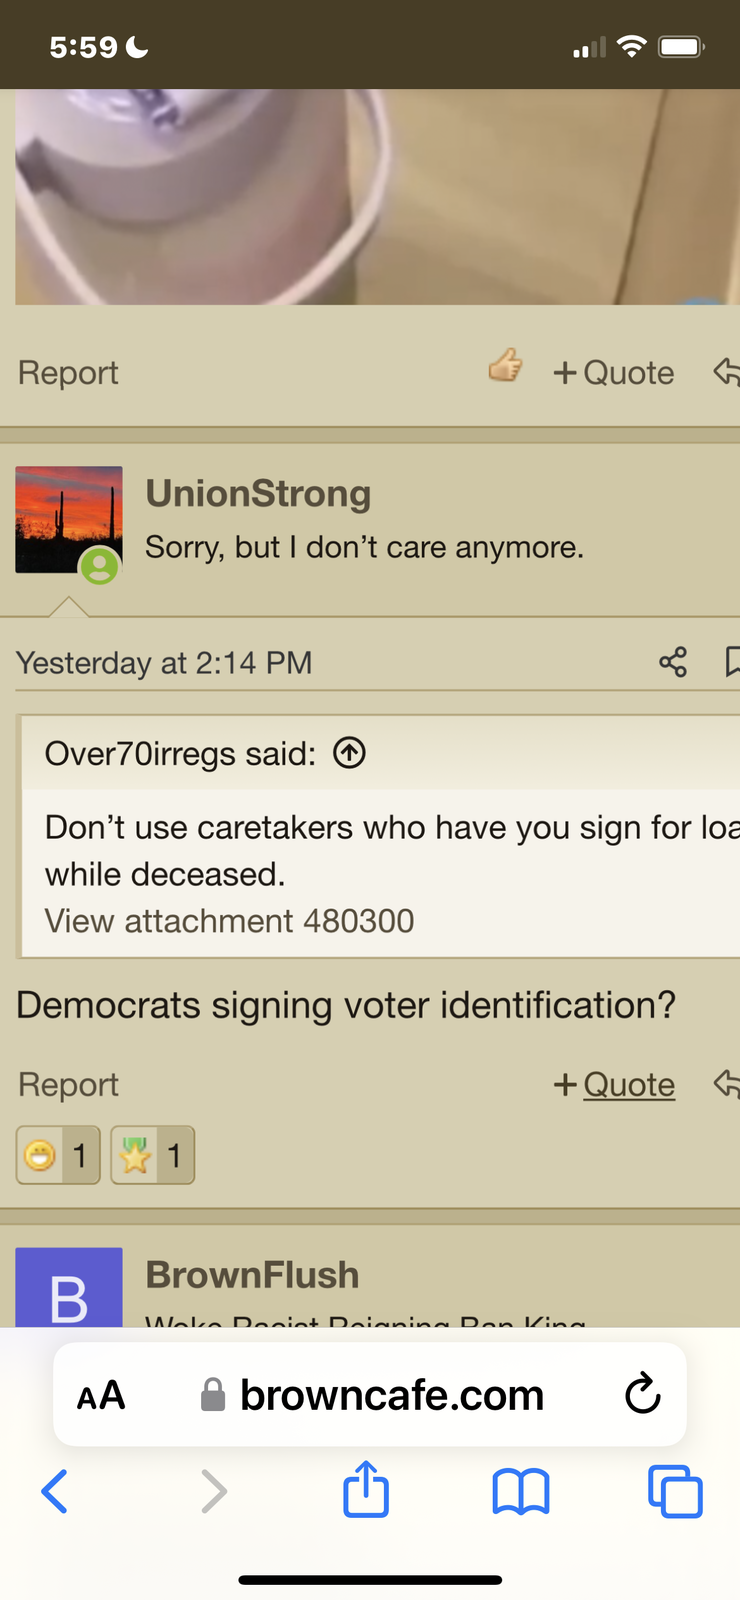This screenshot has width=740, height=1600.
Task: Tap +Quote under UnionStrong's post
Action: point(614,1084)
